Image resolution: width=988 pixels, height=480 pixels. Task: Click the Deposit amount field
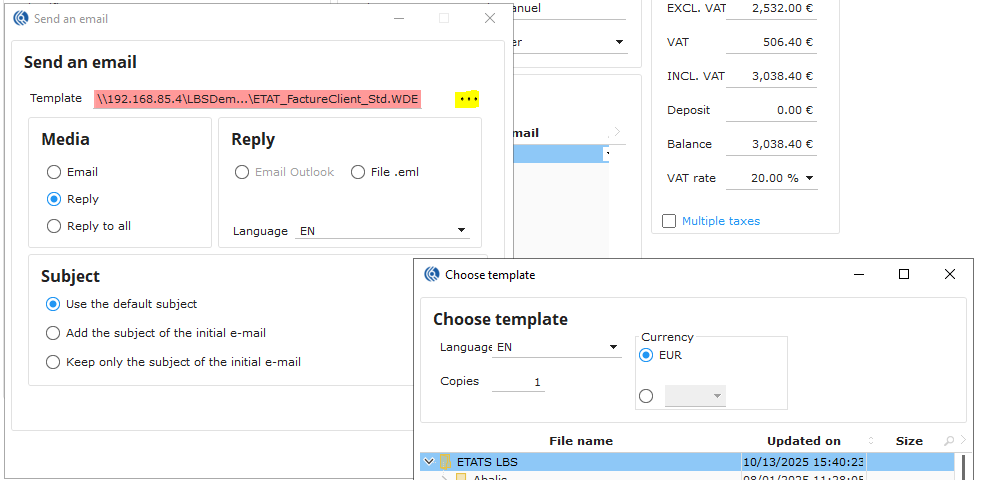click(x=771, y=110)
